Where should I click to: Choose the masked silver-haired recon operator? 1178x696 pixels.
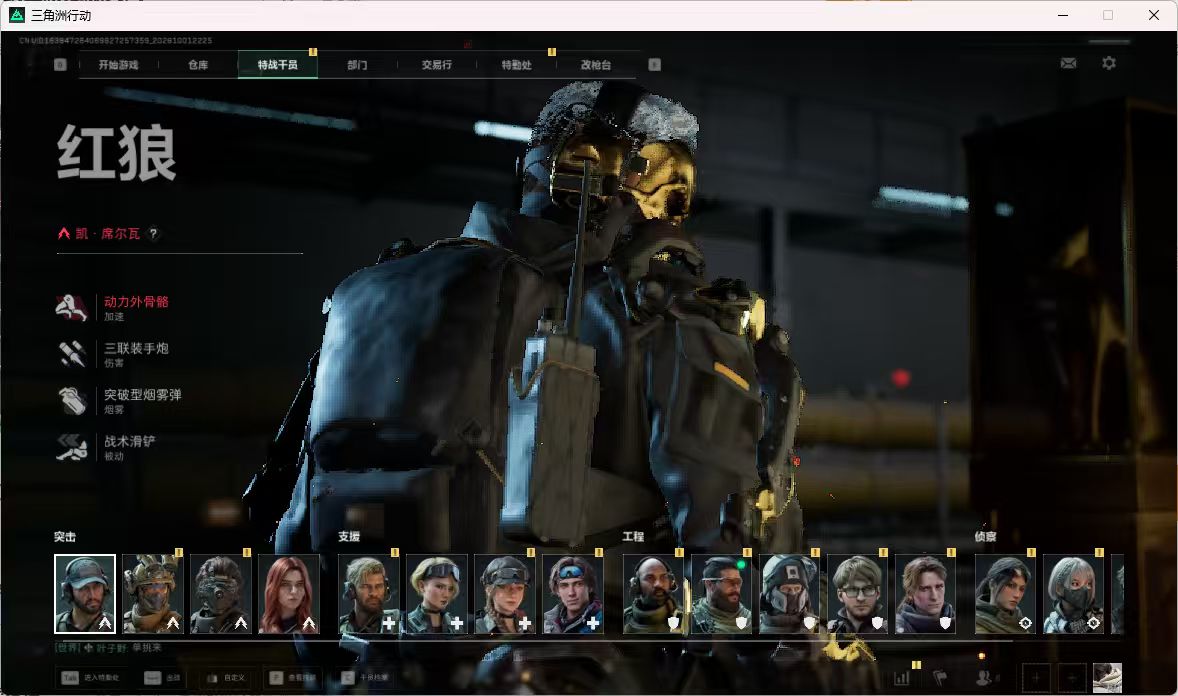pos(1074,595)
